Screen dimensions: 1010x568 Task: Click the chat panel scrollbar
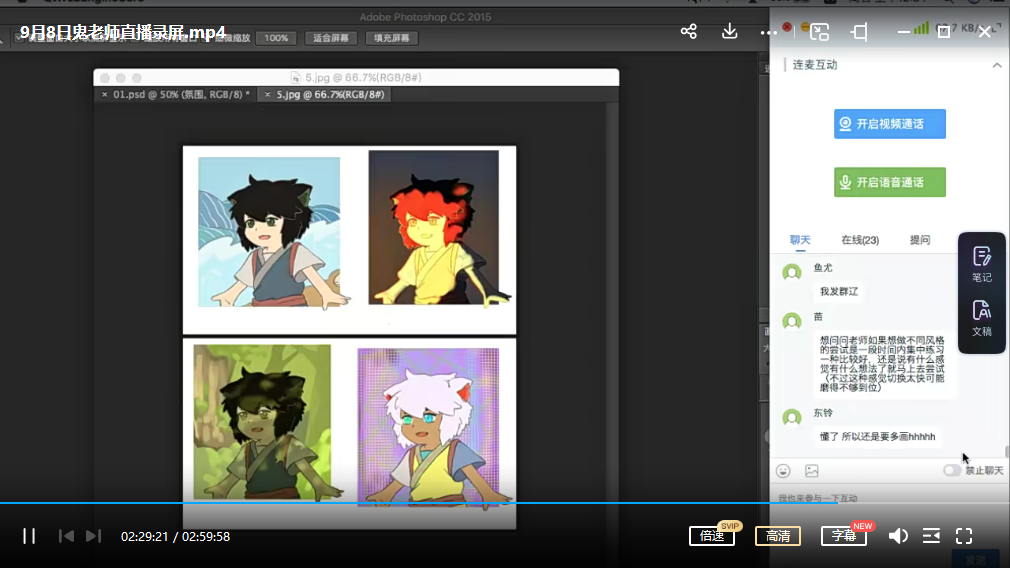tap(1007, 452)
